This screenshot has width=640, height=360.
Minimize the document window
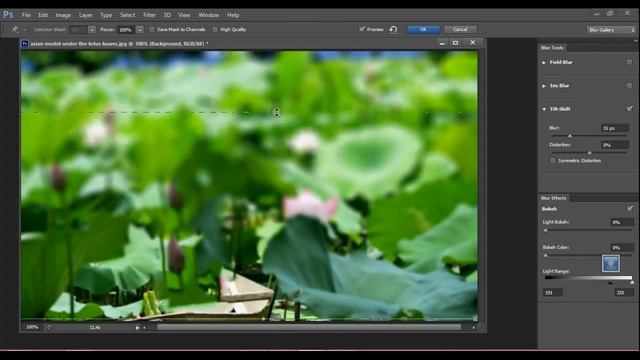pyautogui.click(x=442, y=43)
